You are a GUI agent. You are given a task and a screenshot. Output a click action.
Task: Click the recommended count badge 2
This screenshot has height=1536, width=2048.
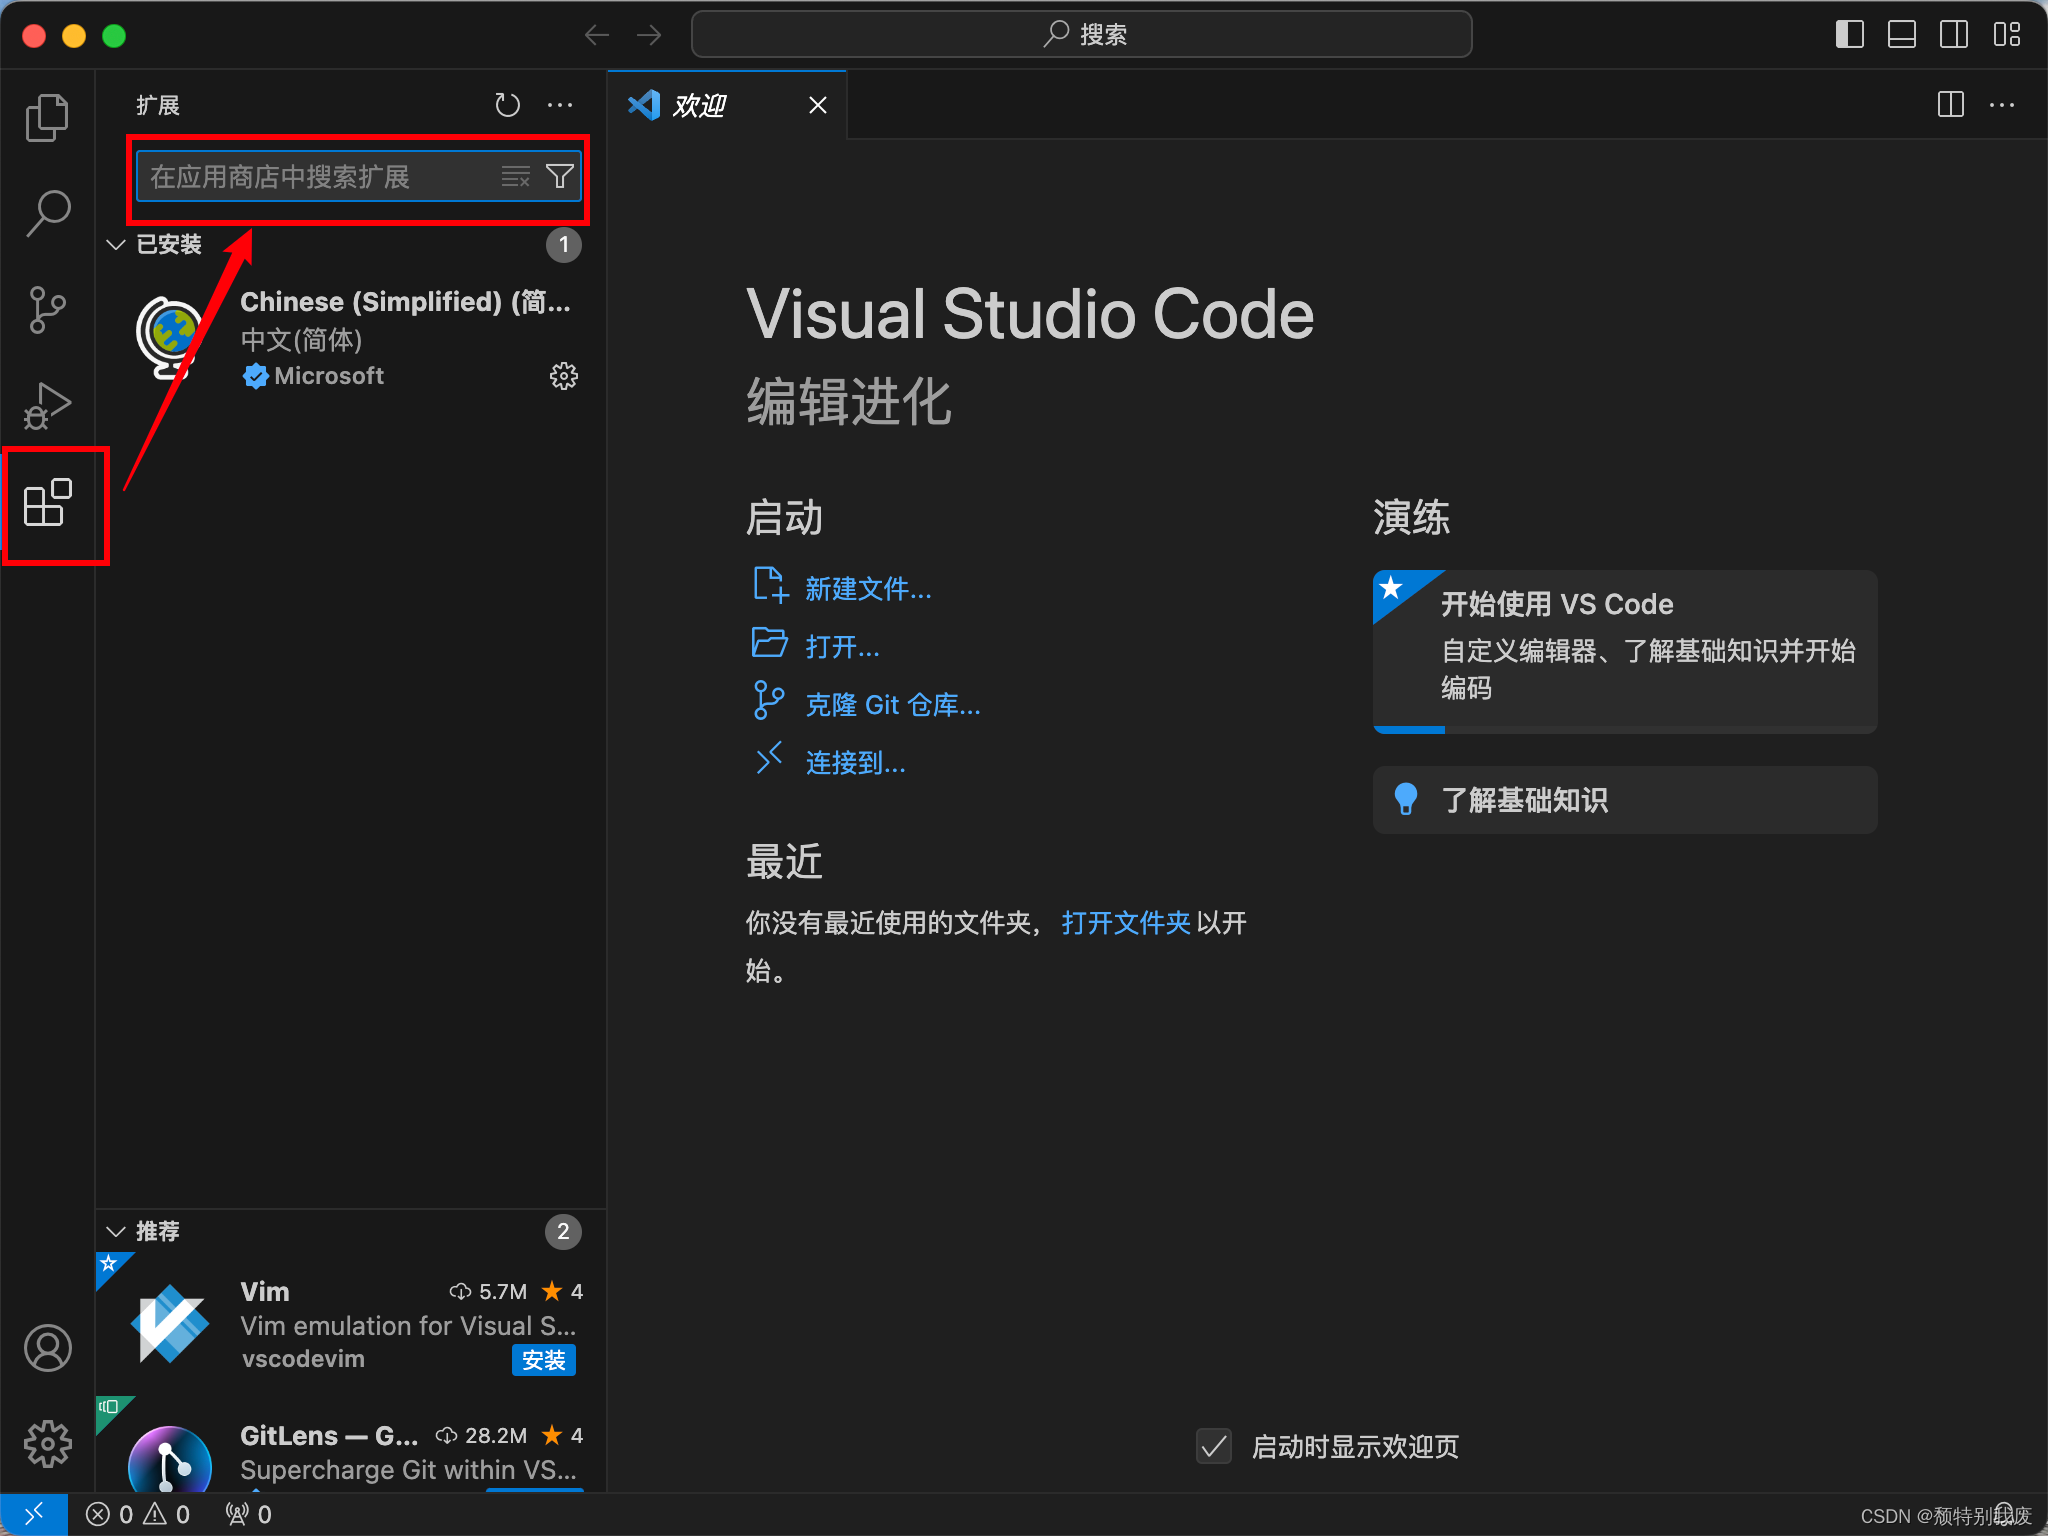coord(564,1231)
